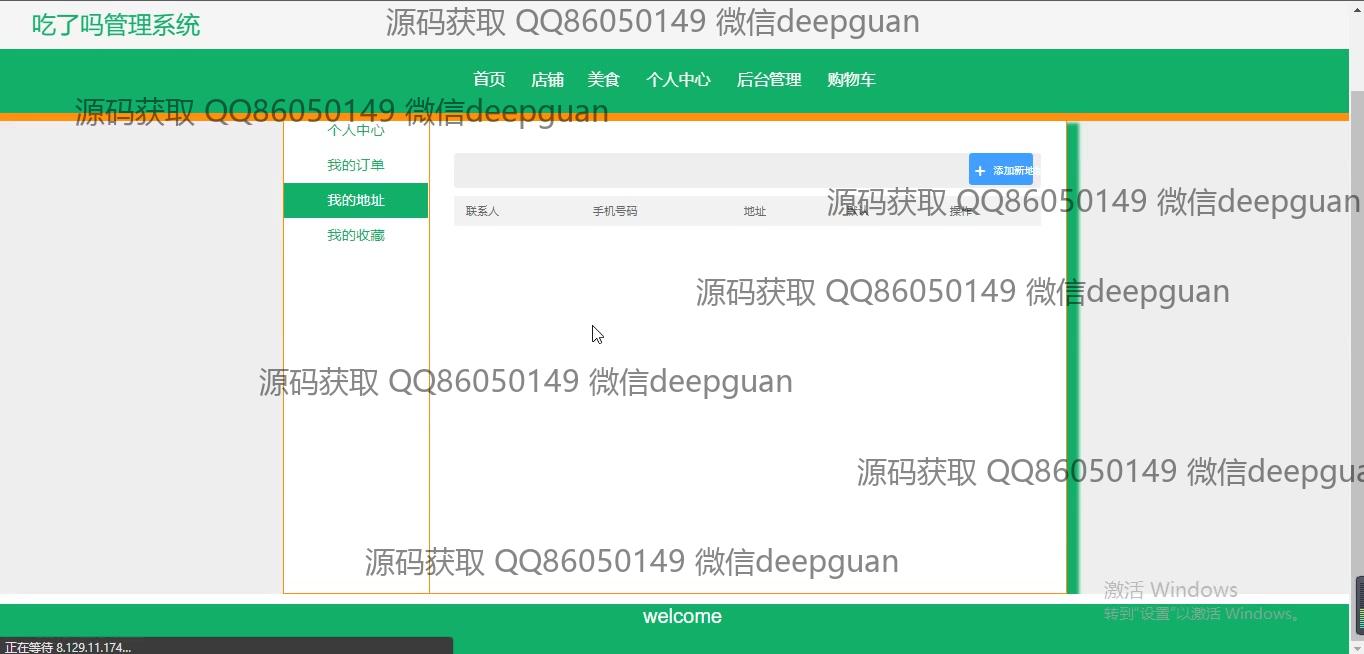Open 我的收藏 in the sidebar
1364x654 pixels.
tap(356, 235)
